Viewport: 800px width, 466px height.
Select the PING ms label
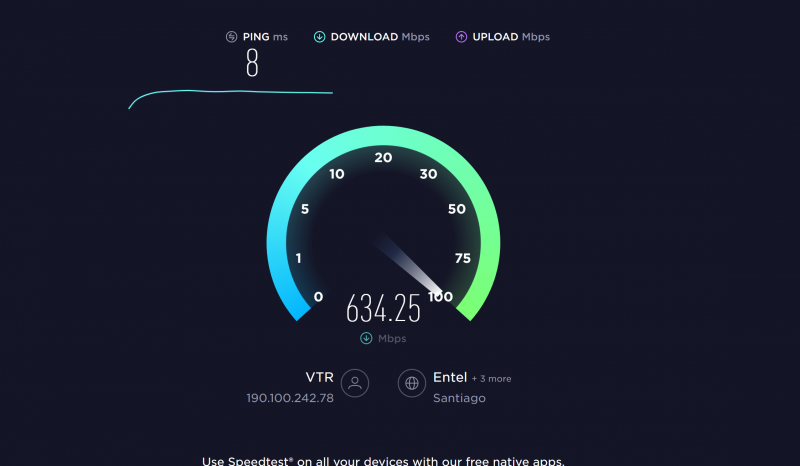265,37
